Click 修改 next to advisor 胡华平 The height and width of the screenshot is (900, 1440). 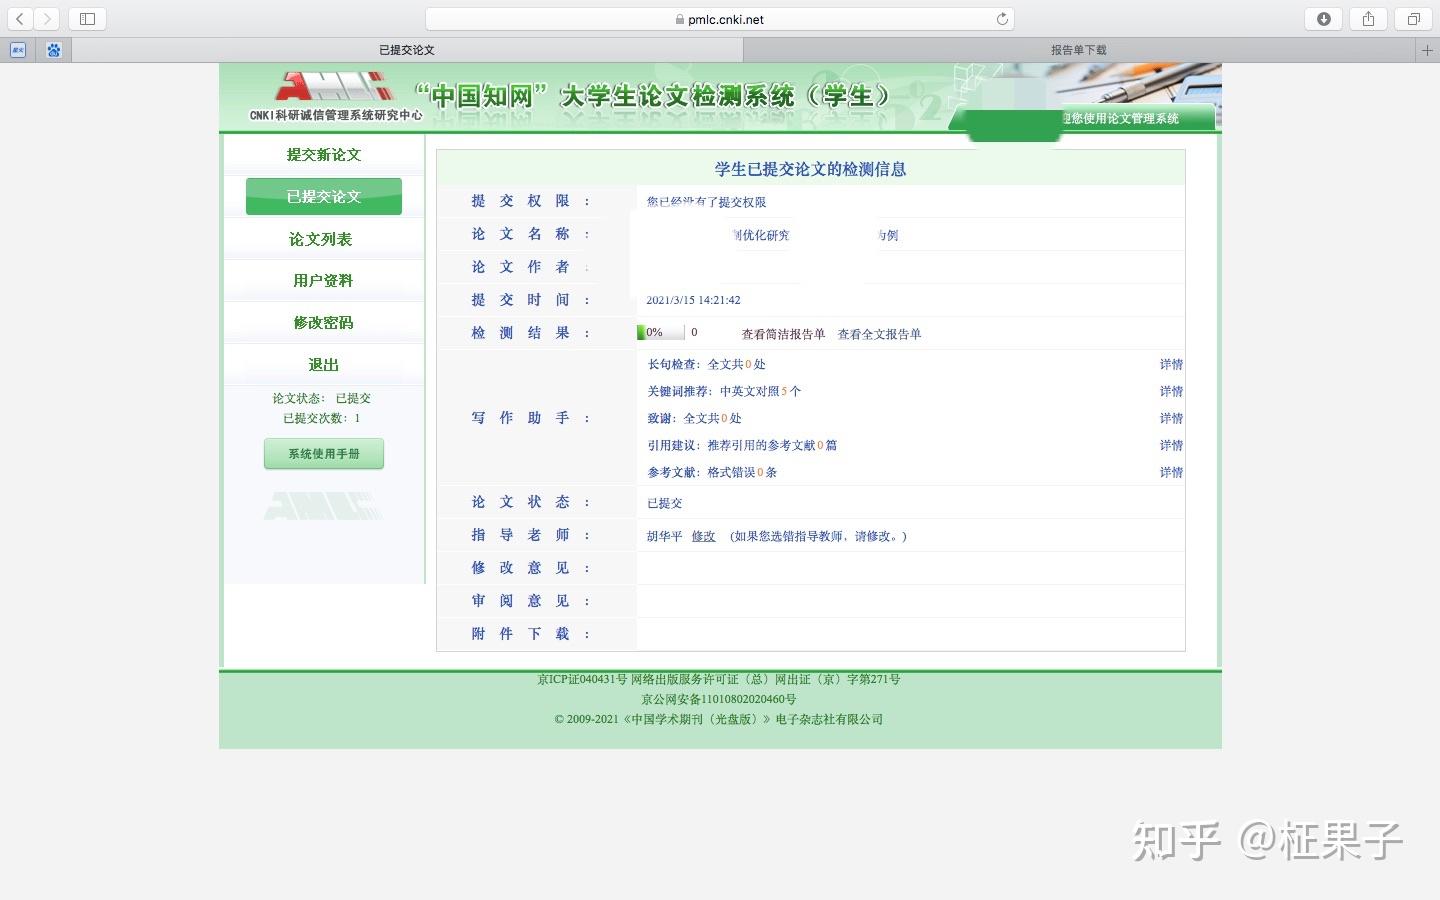704,536
